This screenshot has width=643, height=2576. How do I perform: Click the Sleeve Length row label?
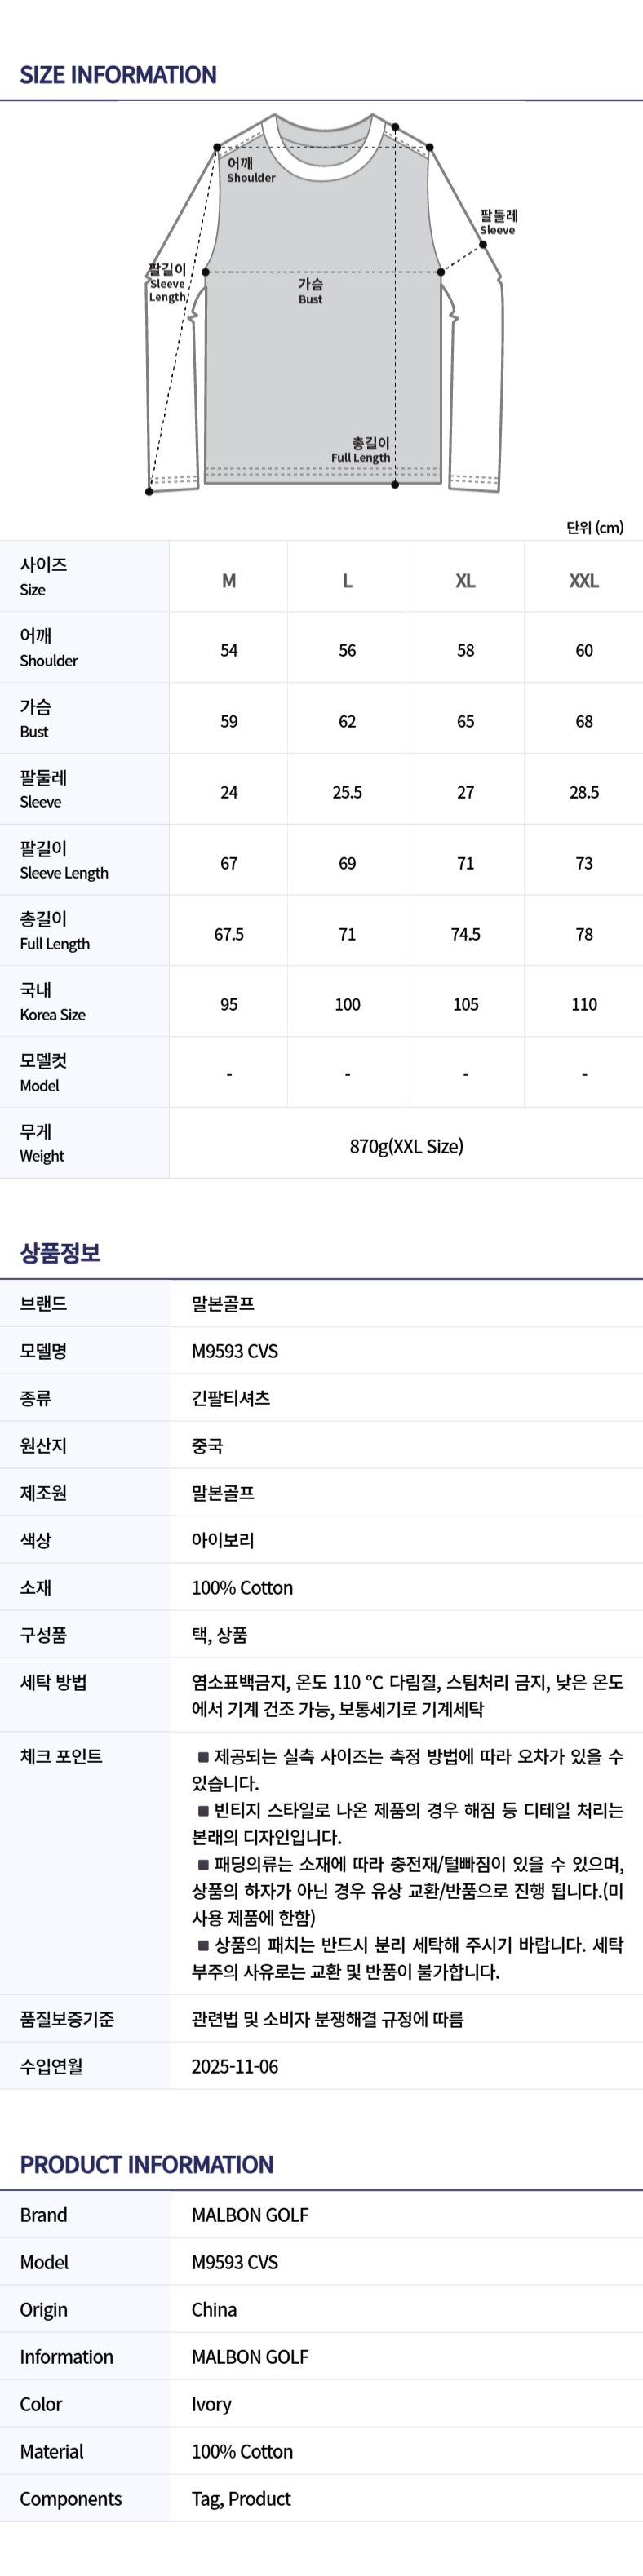click(x=64, y=860)
